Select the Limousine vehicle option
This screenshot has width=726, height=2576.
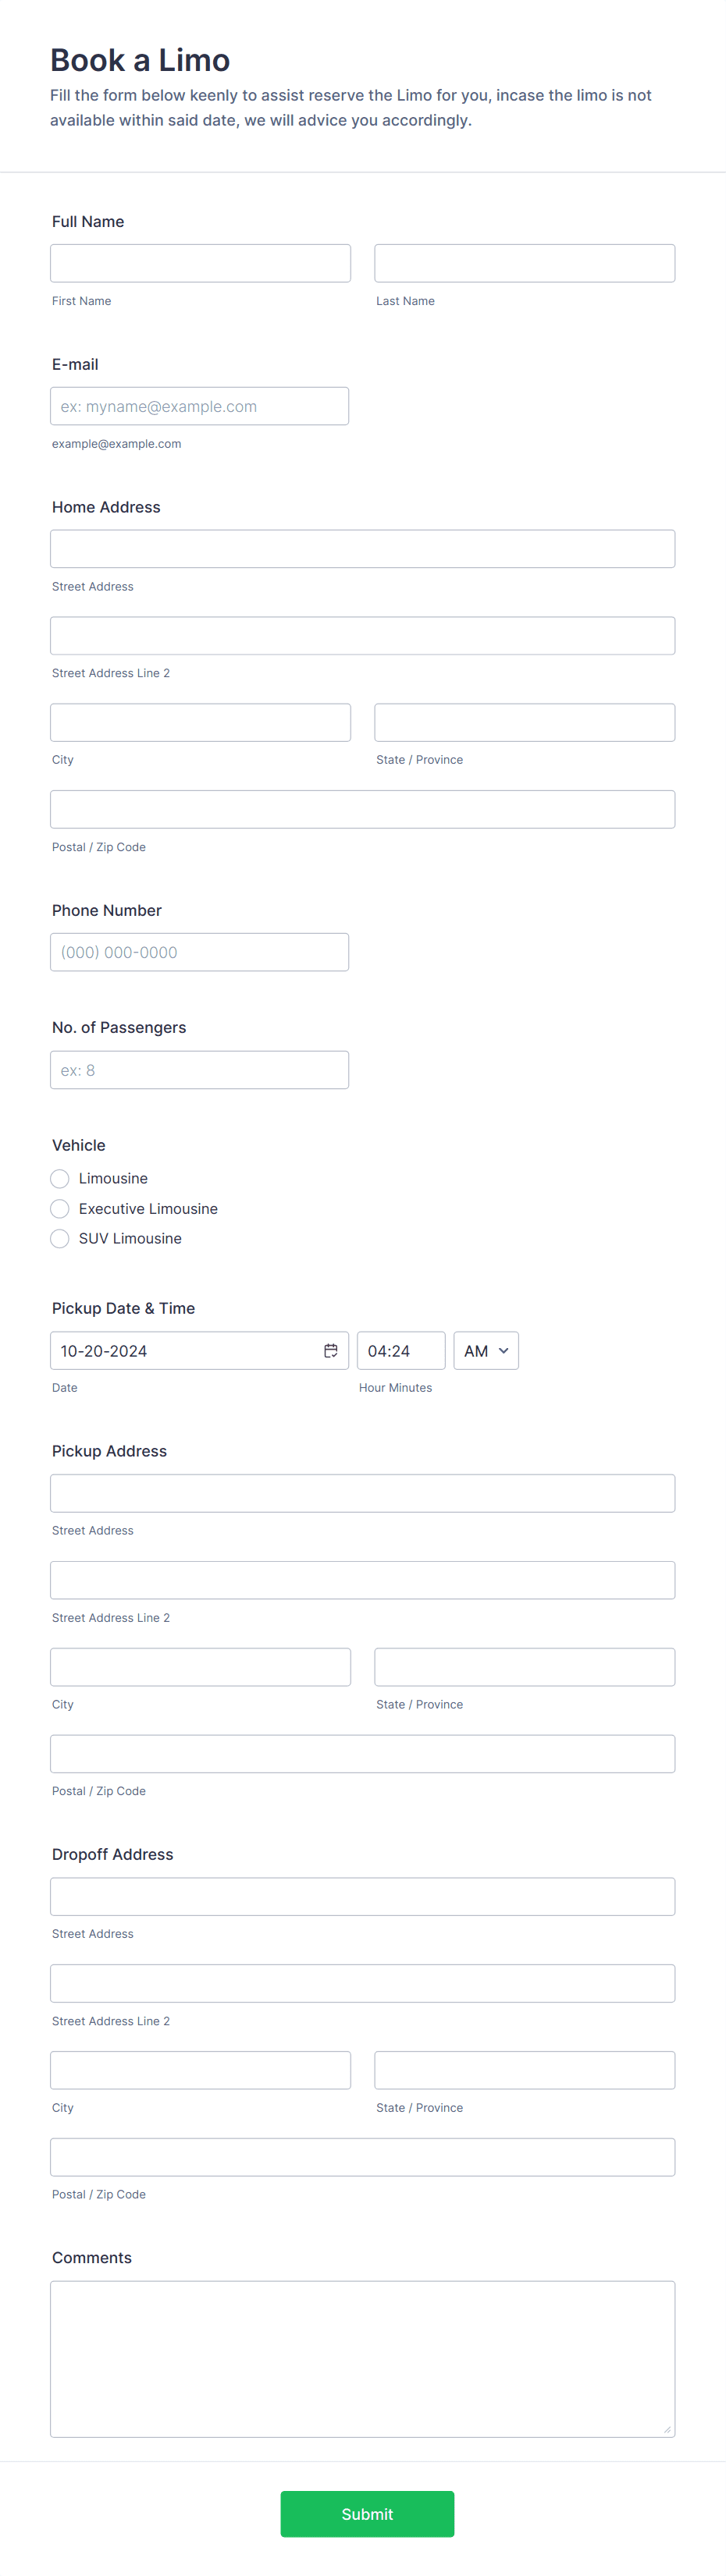(x=59, y=1178)
